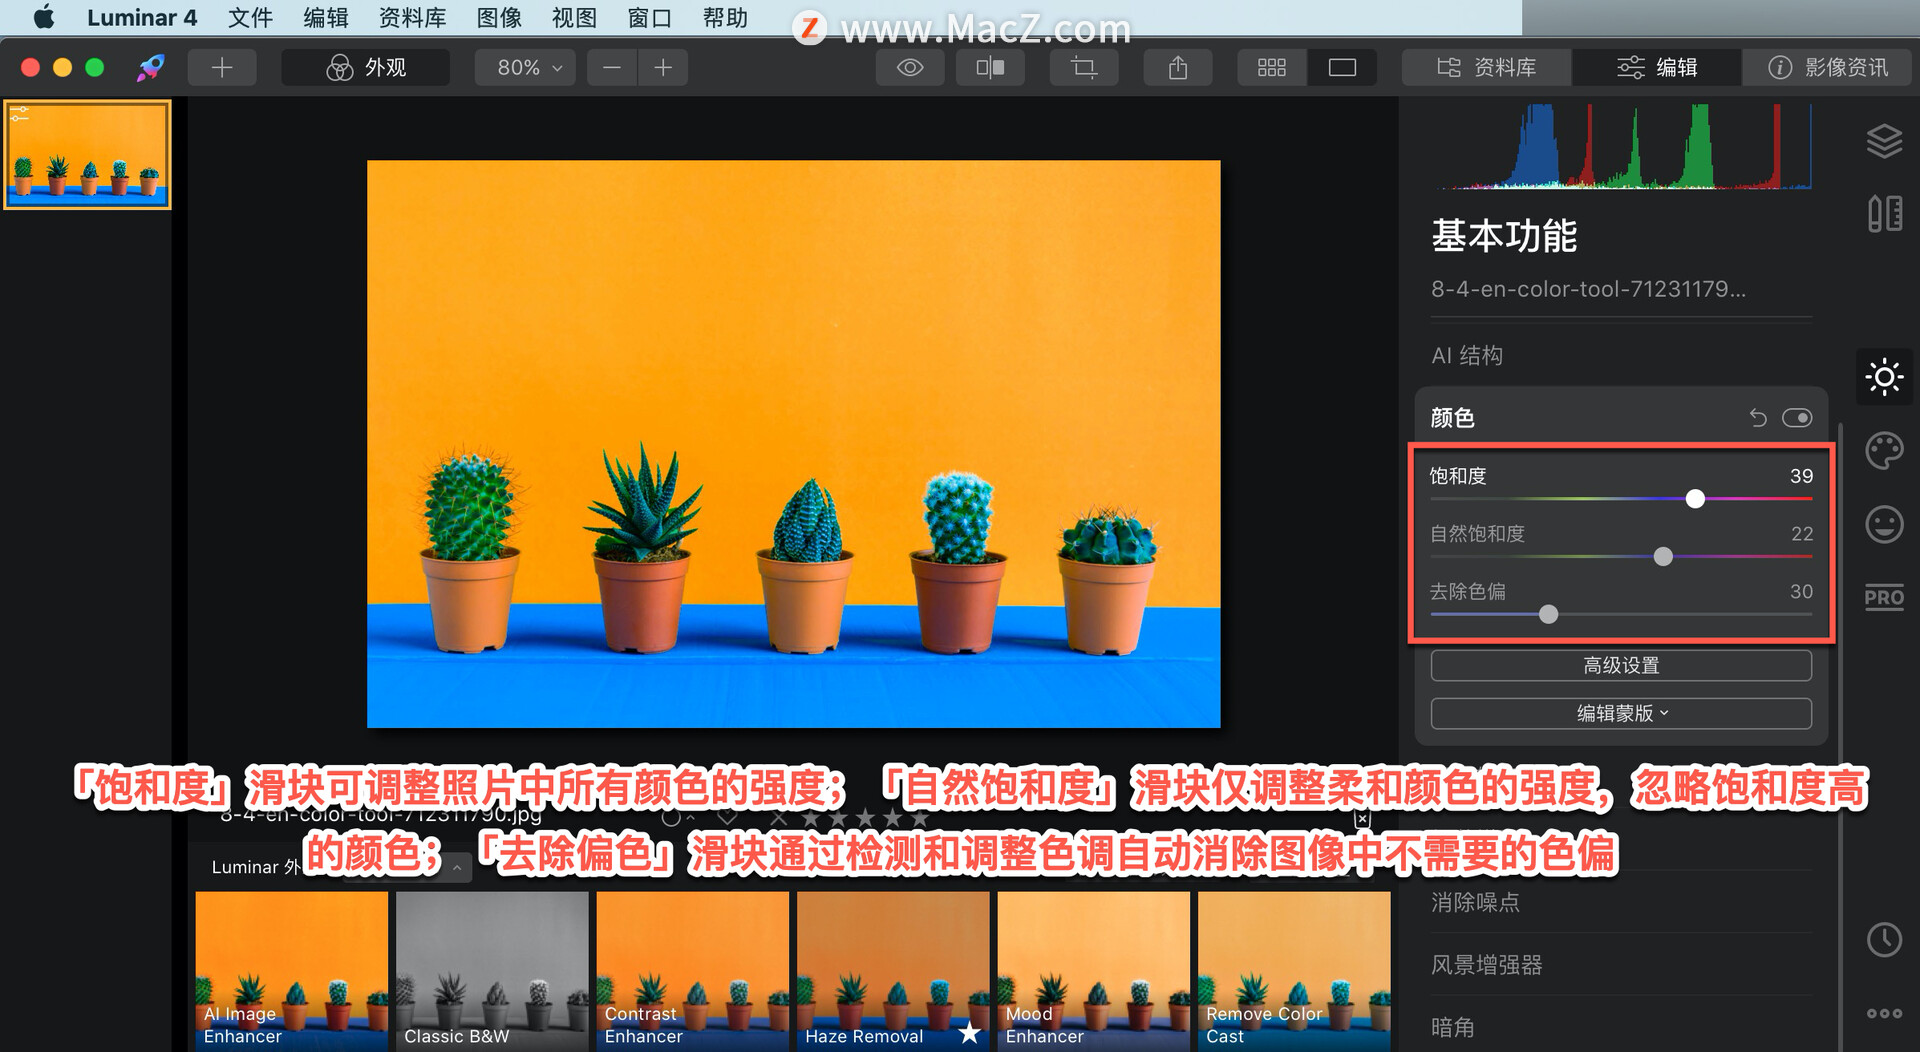
Task: Adjust the 去除色偏 slider handle
Action: pyautogui.click(x=1548, y=614)
